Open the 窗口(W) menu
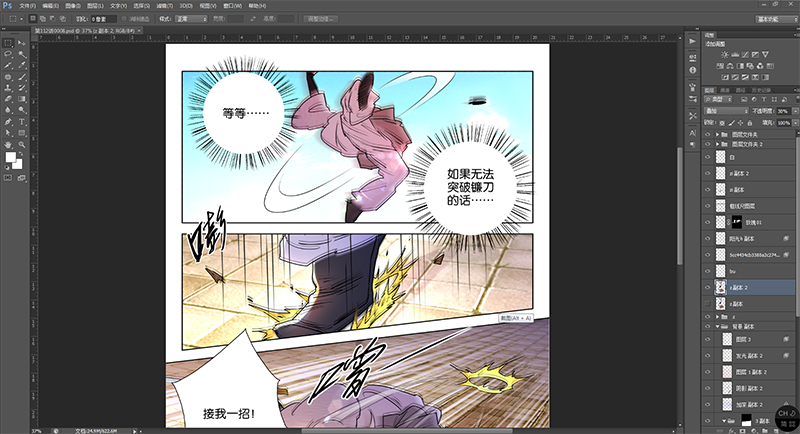 tap(233, 6)
